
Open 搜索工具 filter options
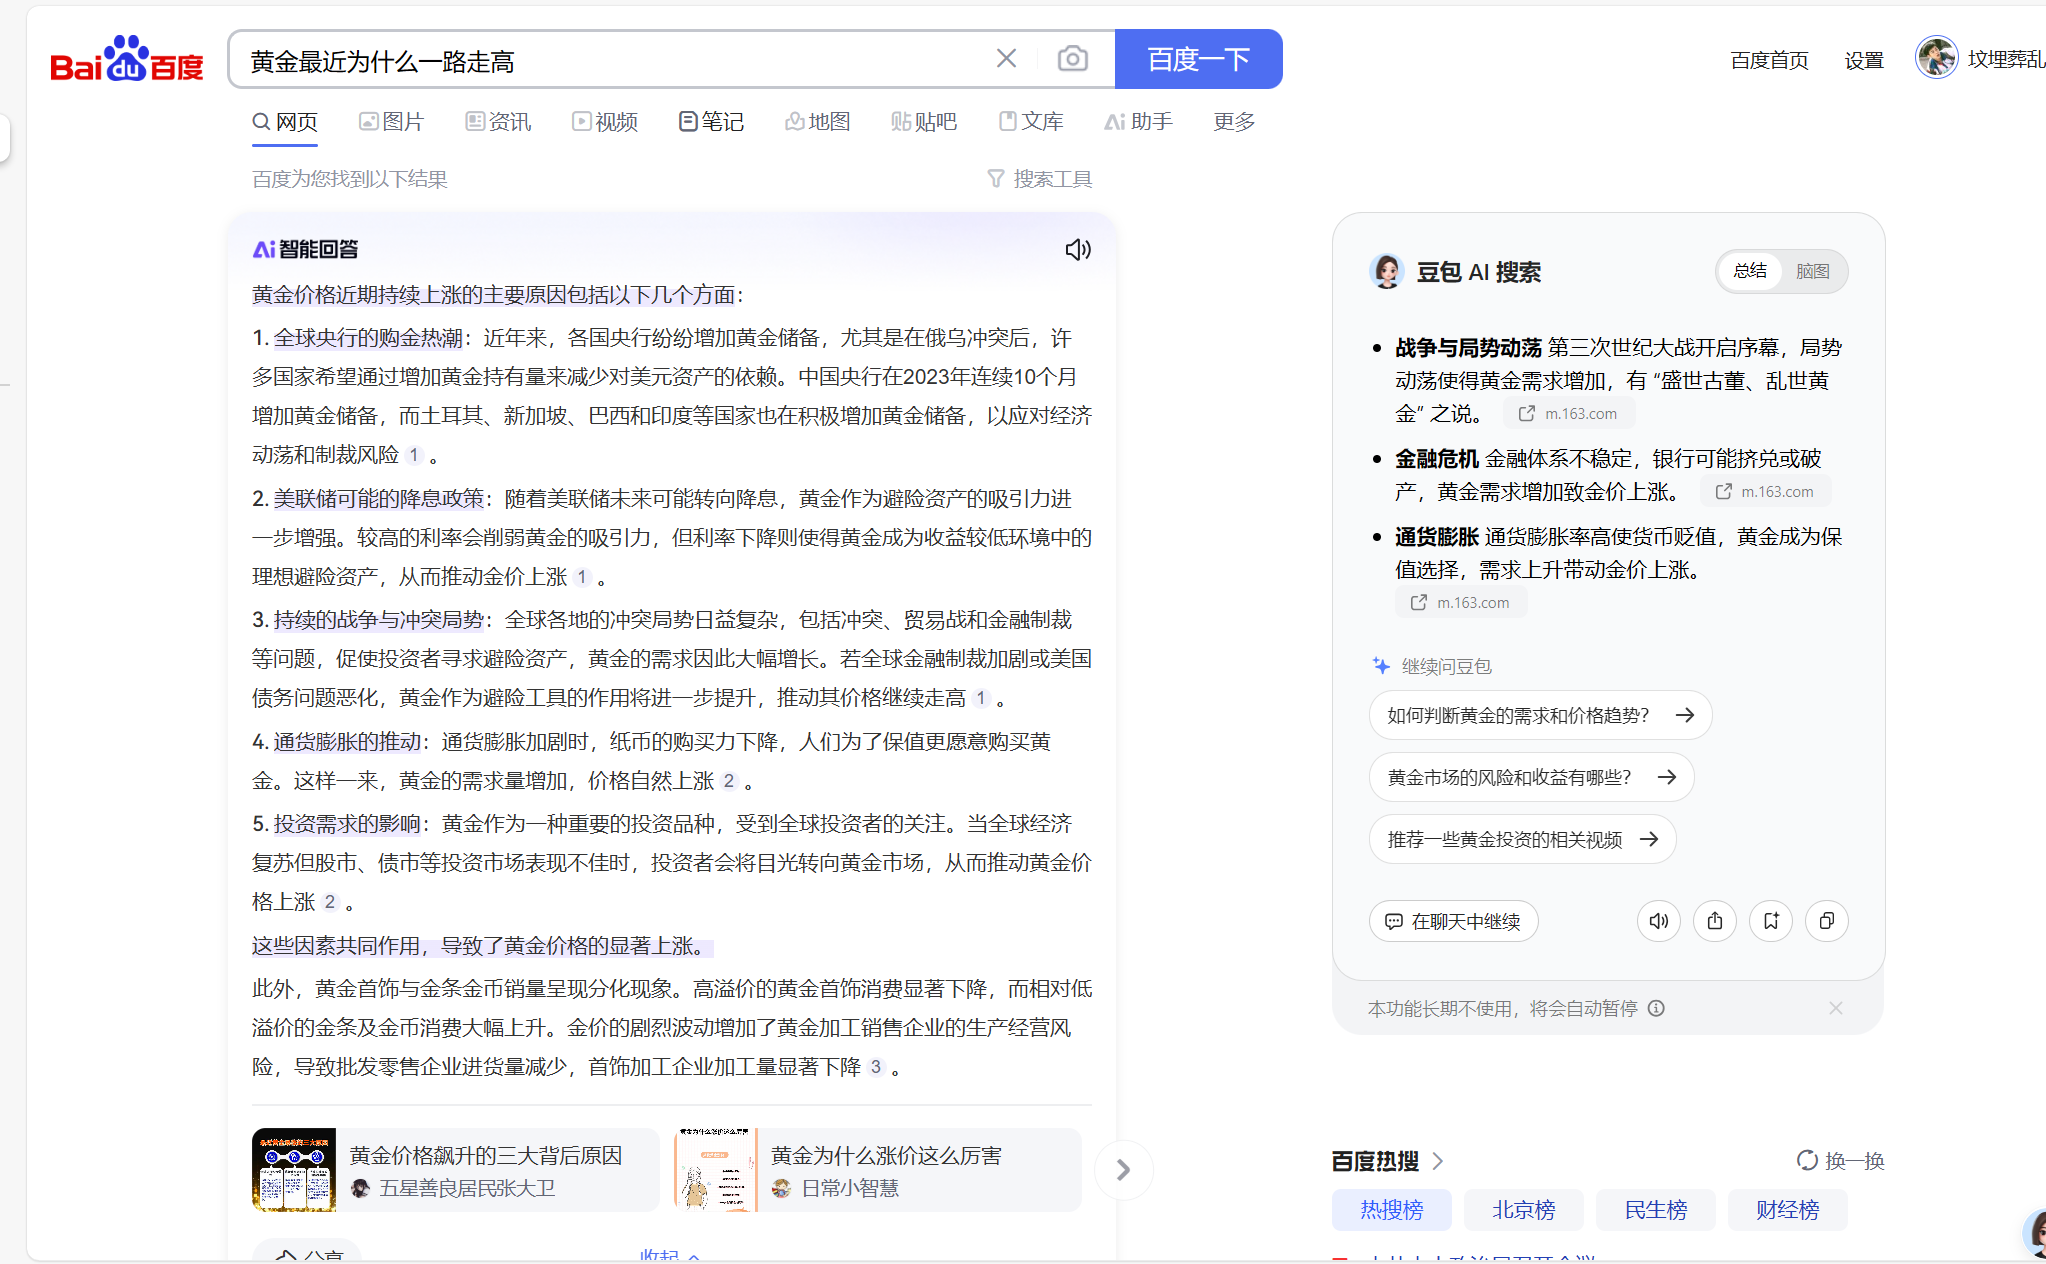tap(1039, 179)
